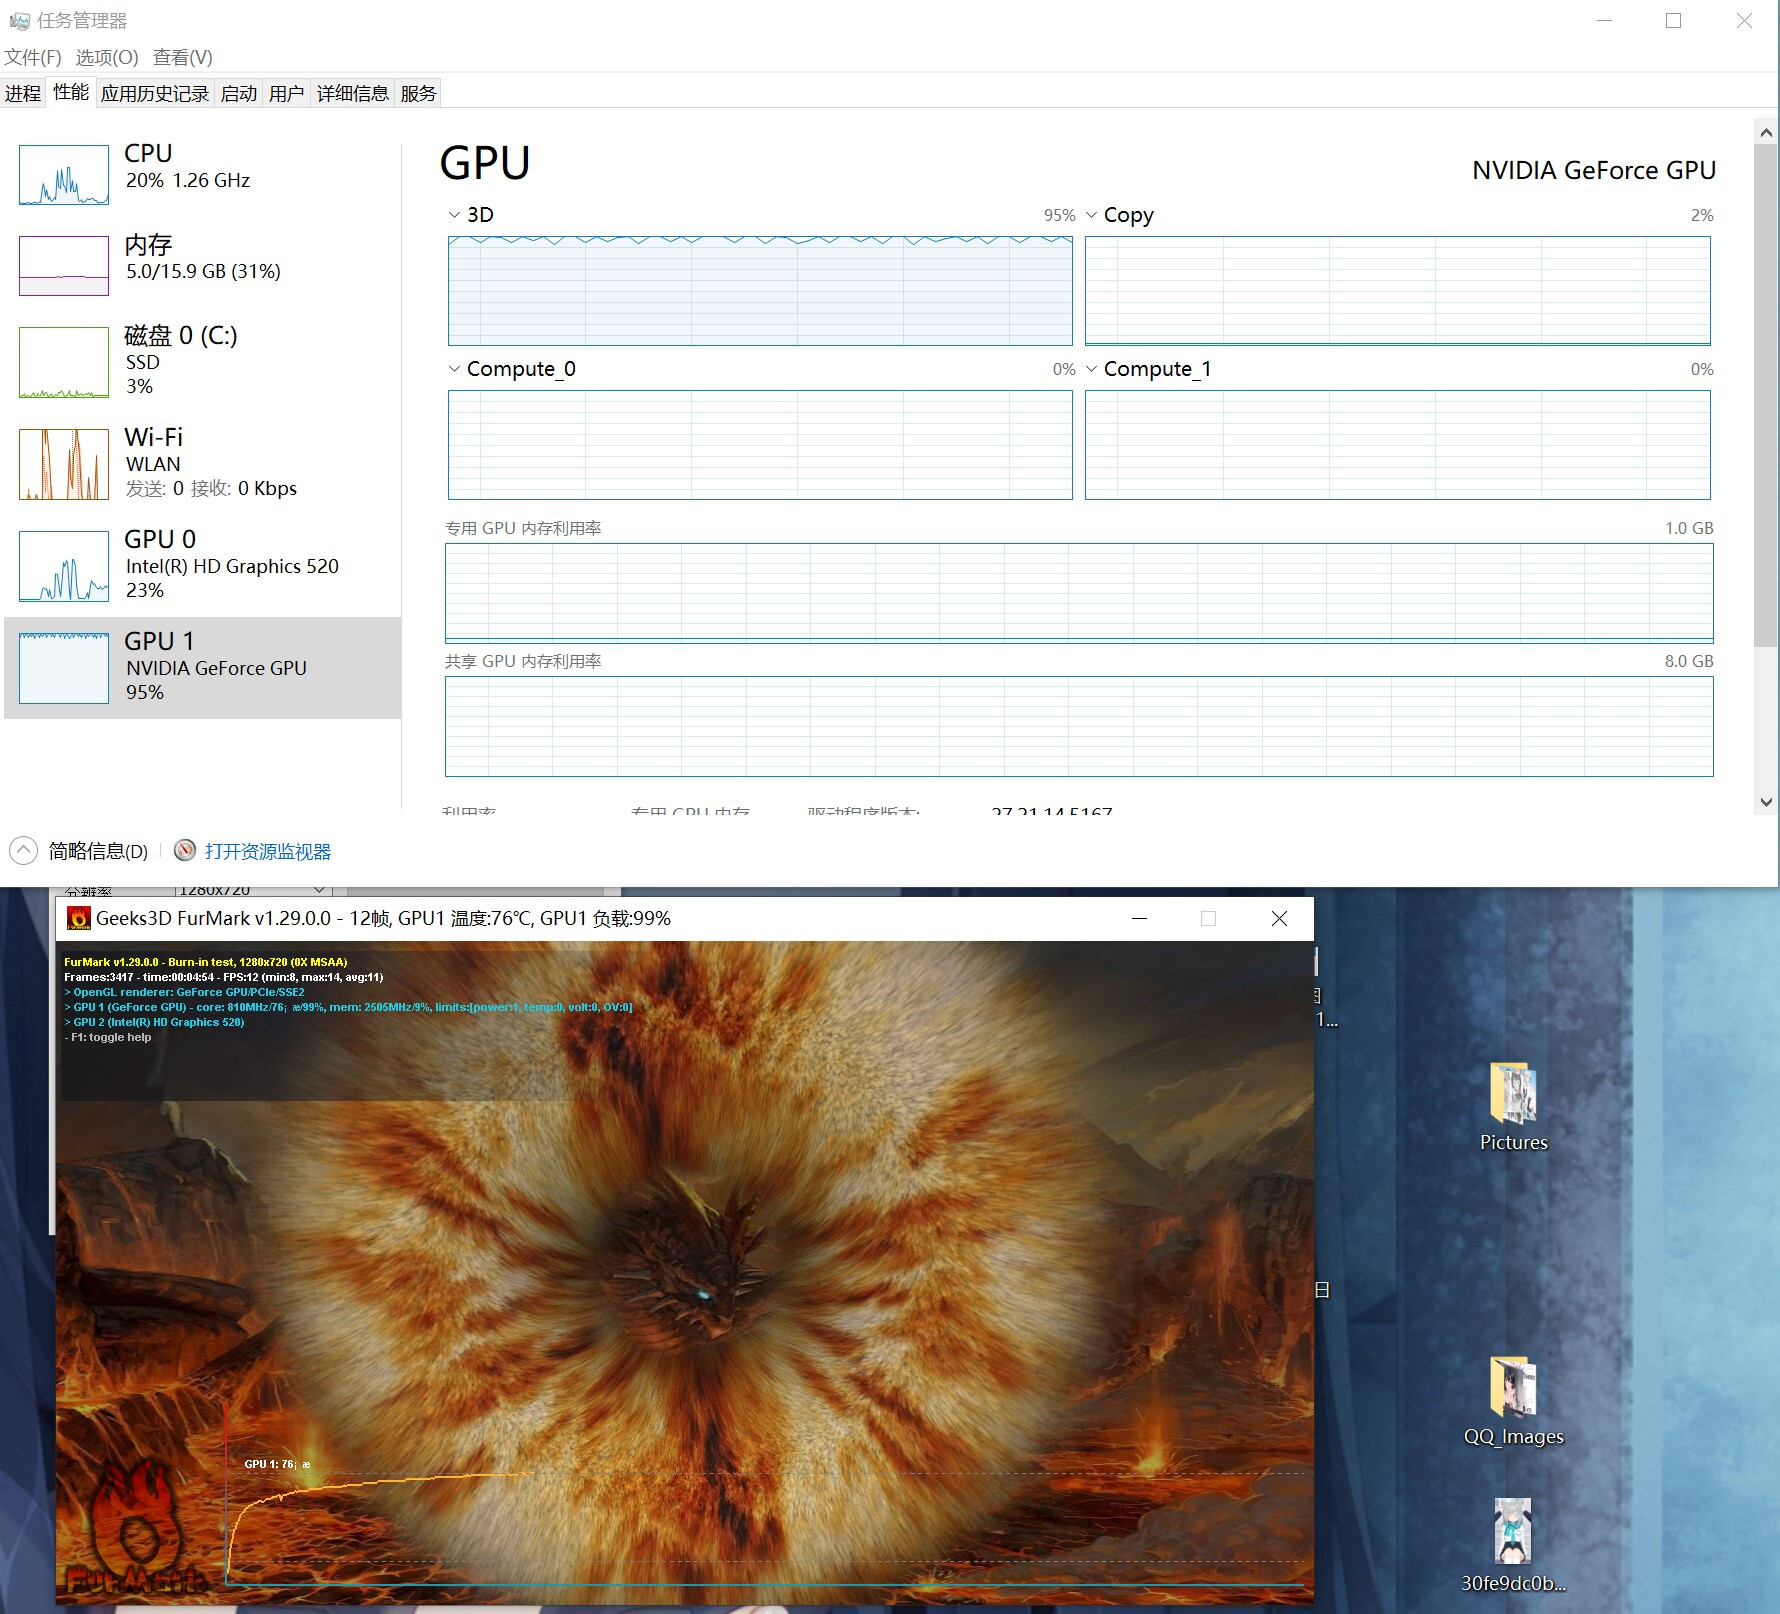
Task: Click the Copy utilization graph
Action: [1398, 291]
